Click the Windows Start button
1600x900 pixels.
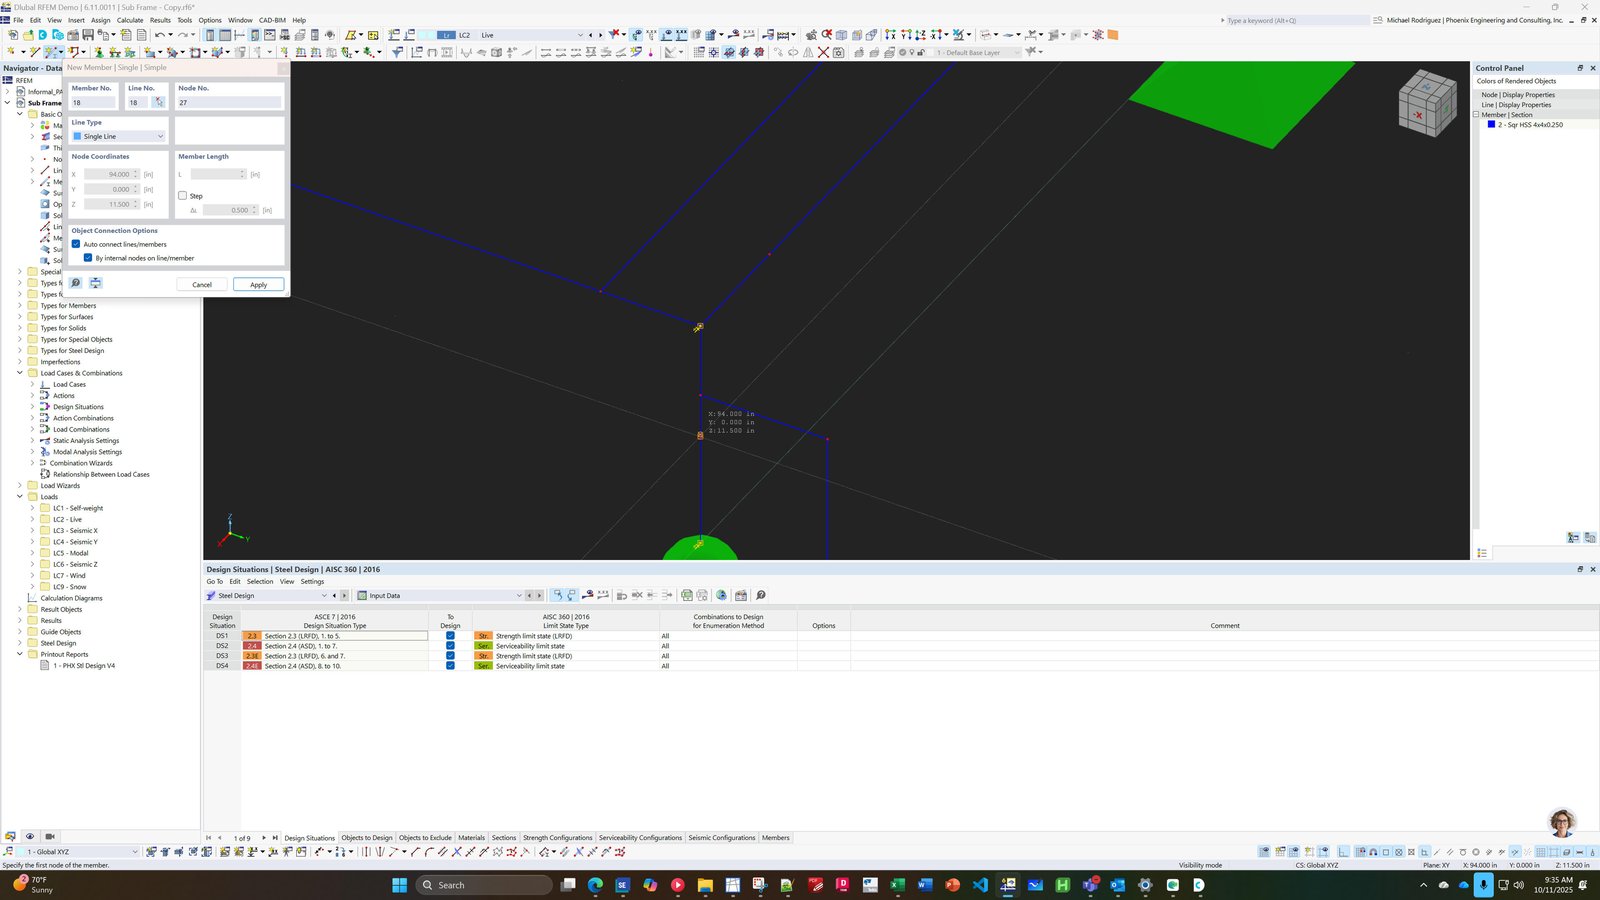click(399, 885)
